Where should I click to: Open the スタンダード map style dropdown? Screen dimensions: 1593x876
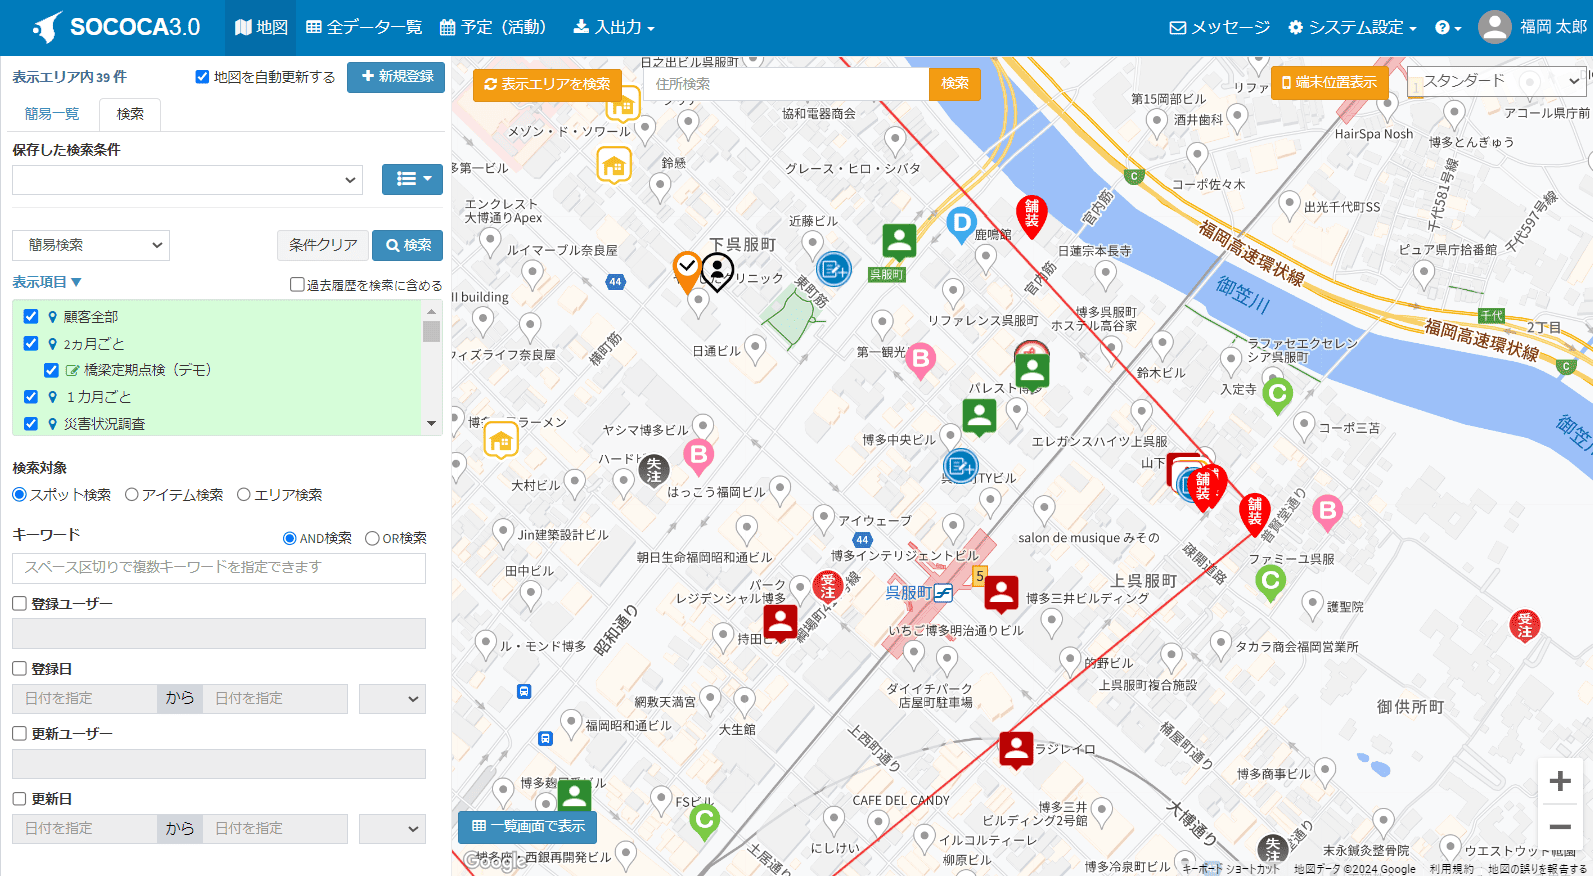pyautogui.click(x=1497, y=81)
